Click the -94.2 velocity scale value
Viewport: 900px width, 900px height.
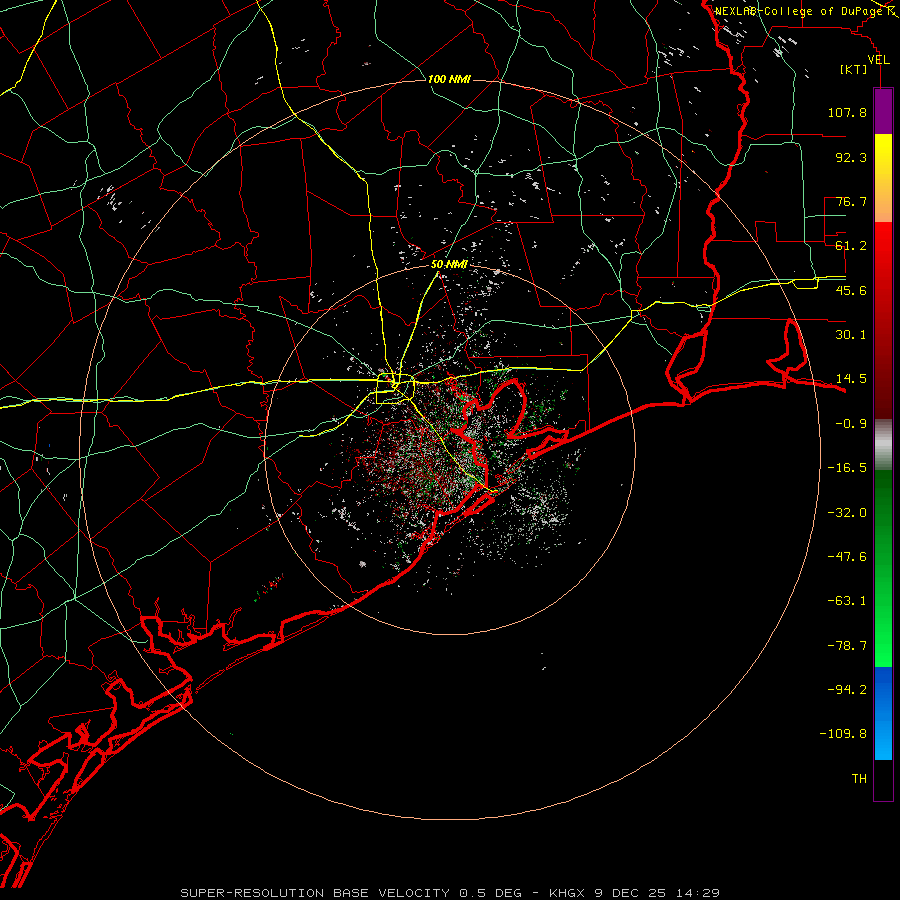coord(847,689)
